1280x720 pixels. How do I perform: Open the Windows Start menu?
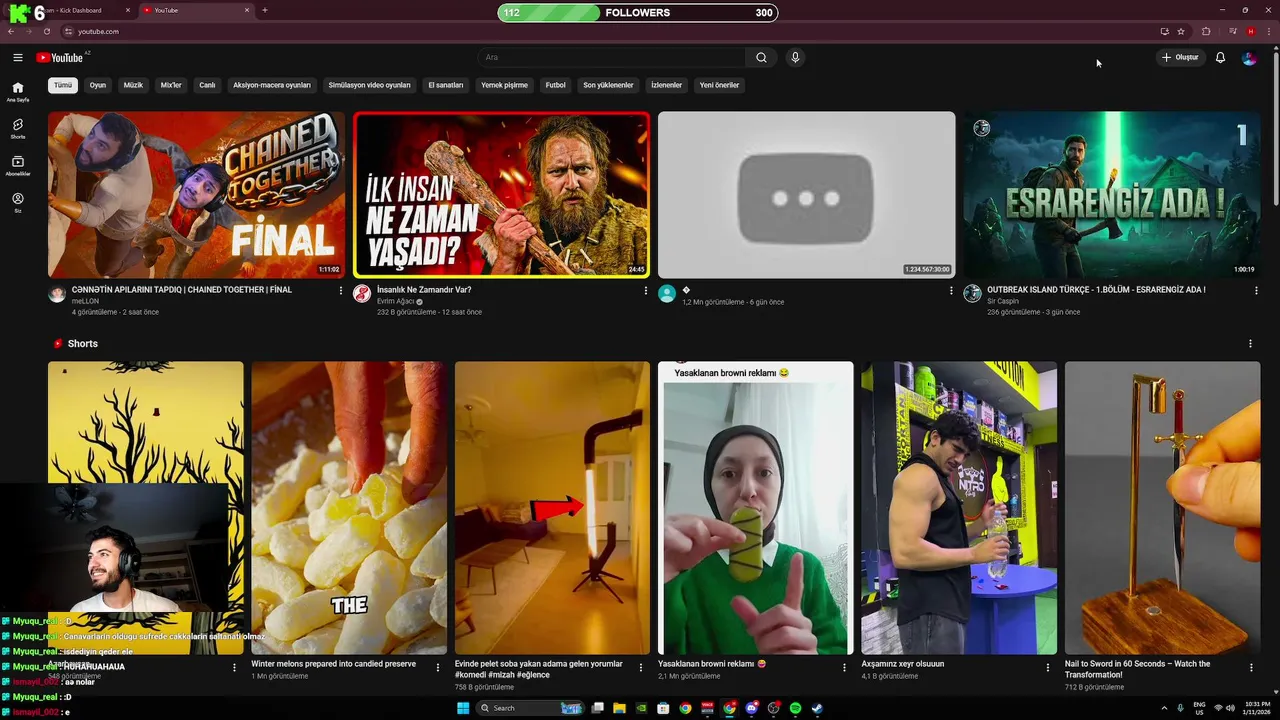(x=463, y=708)
